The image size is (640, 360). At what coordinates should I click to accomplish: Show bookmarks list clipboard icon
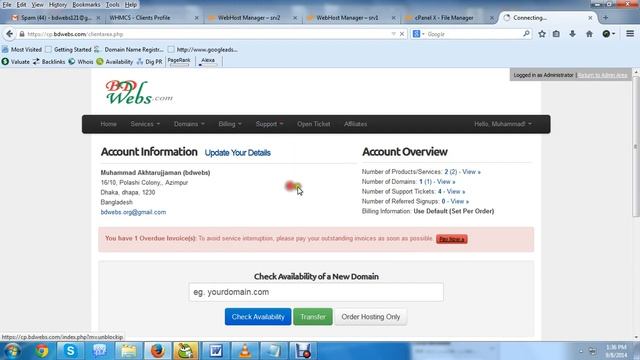tap(556, 34)
